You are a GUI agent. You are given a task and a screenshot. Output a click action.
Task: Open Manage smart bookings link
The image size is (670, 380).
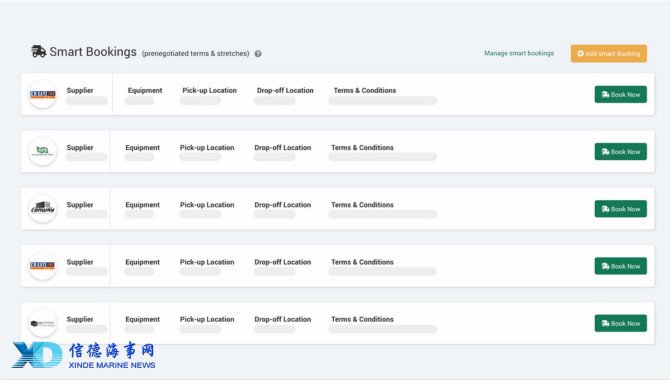tap(519, 53)
